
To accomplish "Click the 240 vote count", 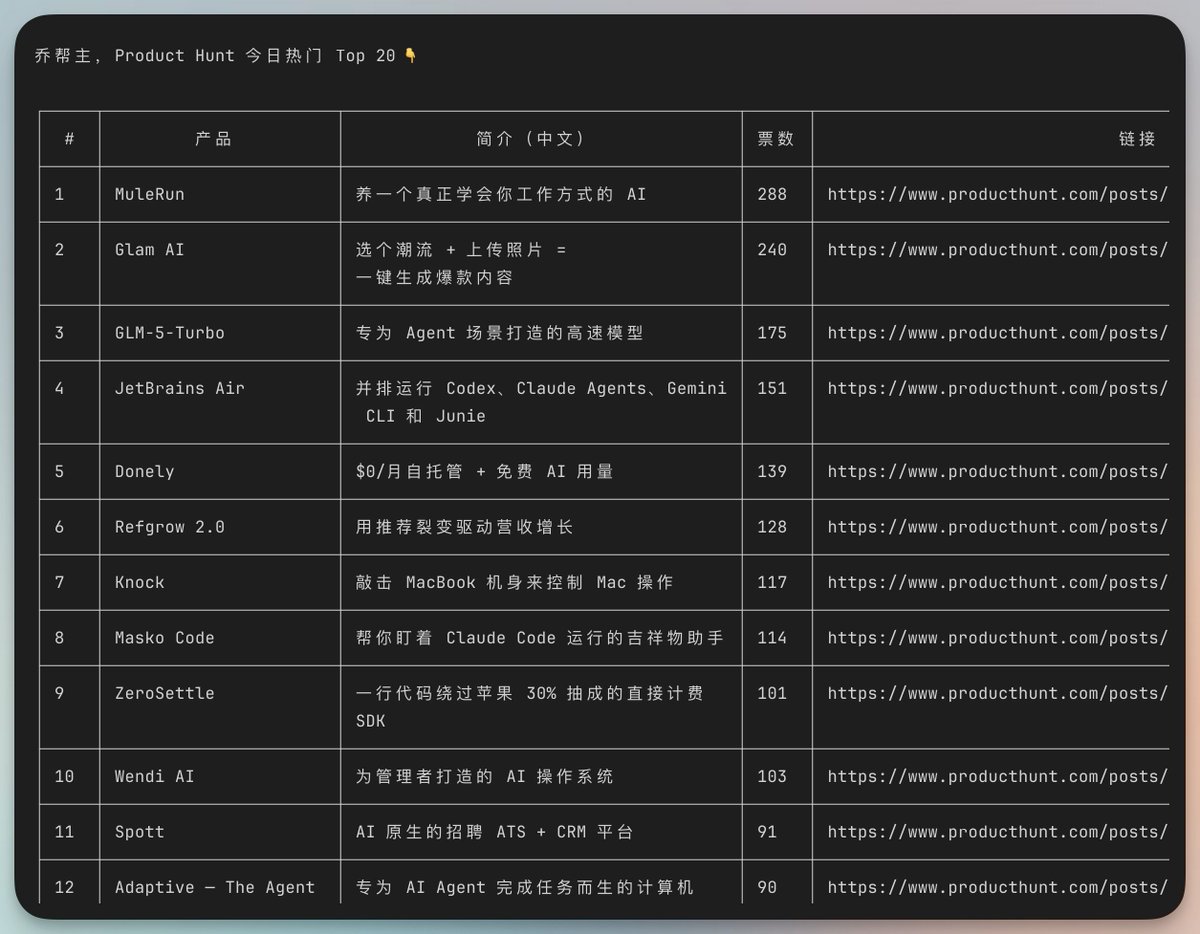I will [772, 250].
